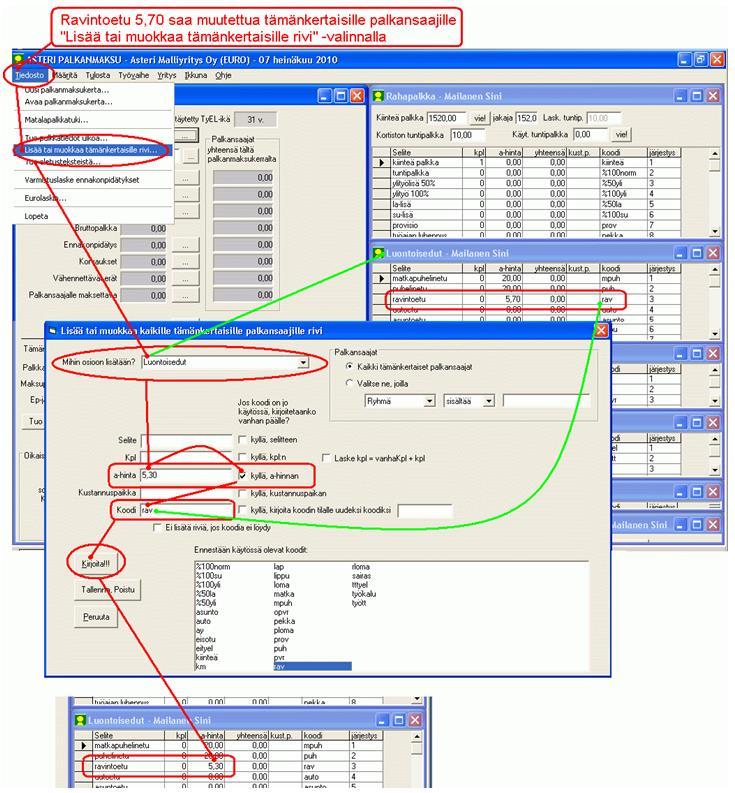Click koodi column header in Rahapalkka table

point(623,152)
